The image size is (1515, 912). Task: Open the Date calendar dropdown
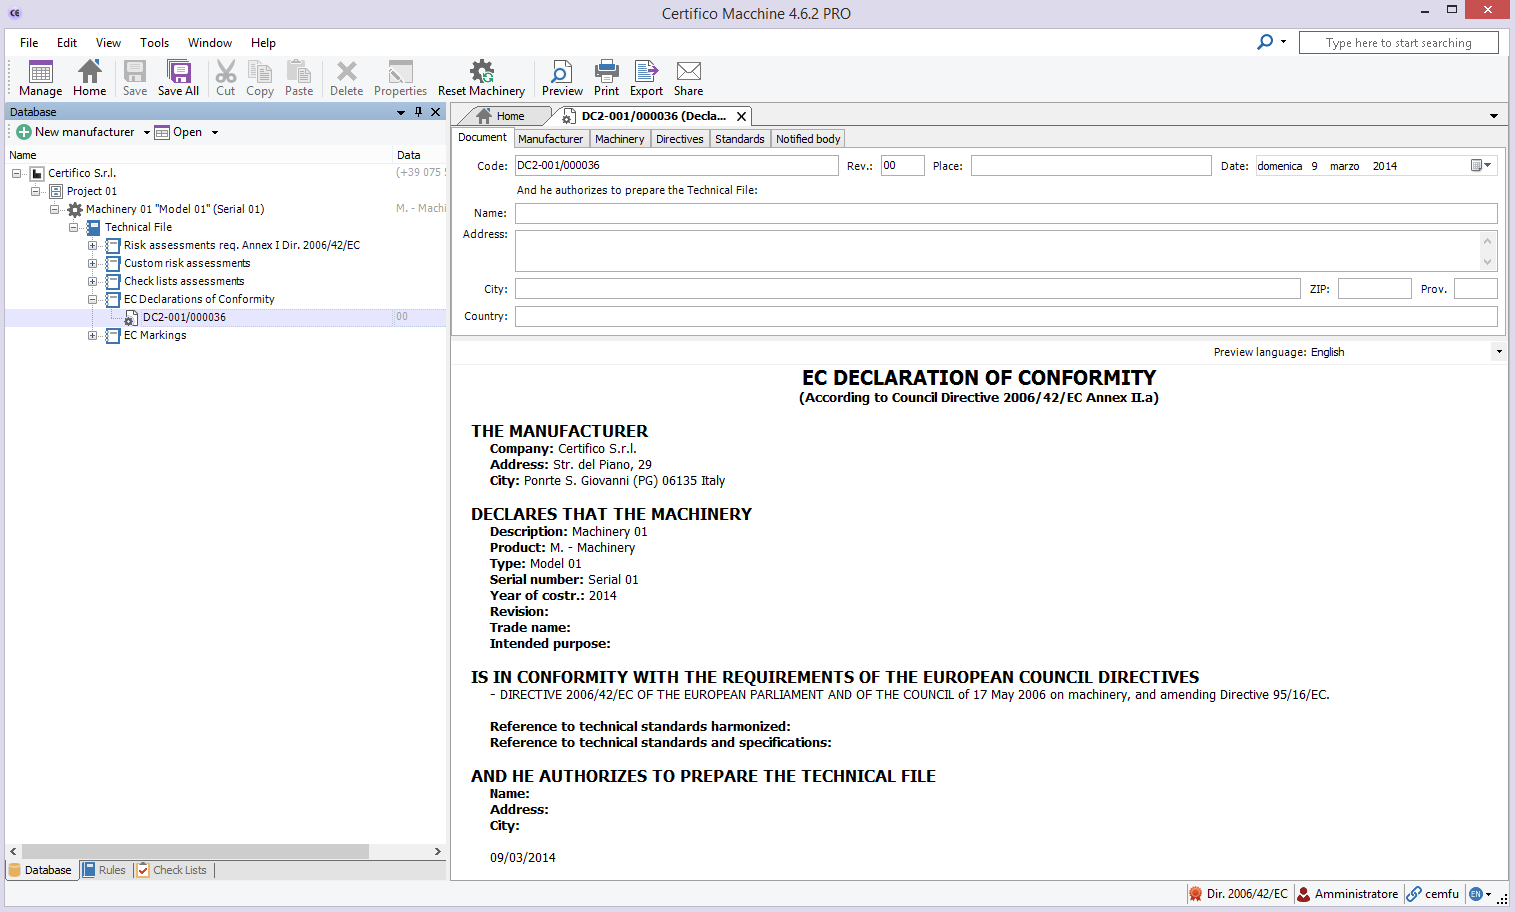(x=1481, y=166)
